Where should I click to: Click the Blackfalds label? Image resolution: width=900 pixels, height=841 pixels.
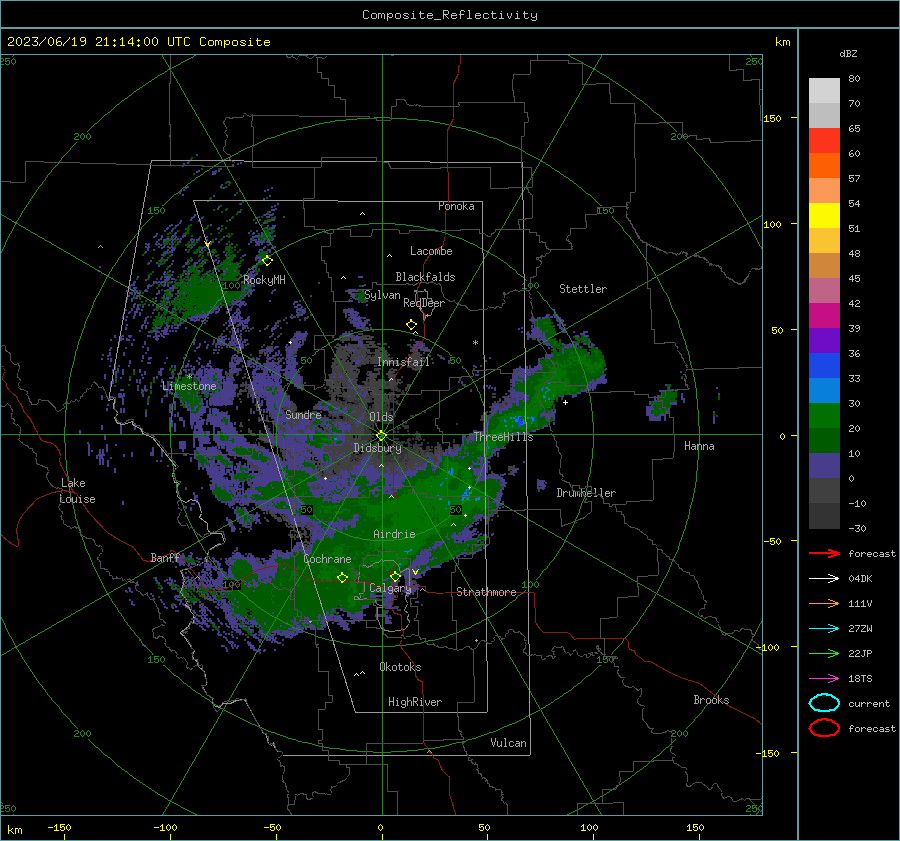(x=425, y=277)
